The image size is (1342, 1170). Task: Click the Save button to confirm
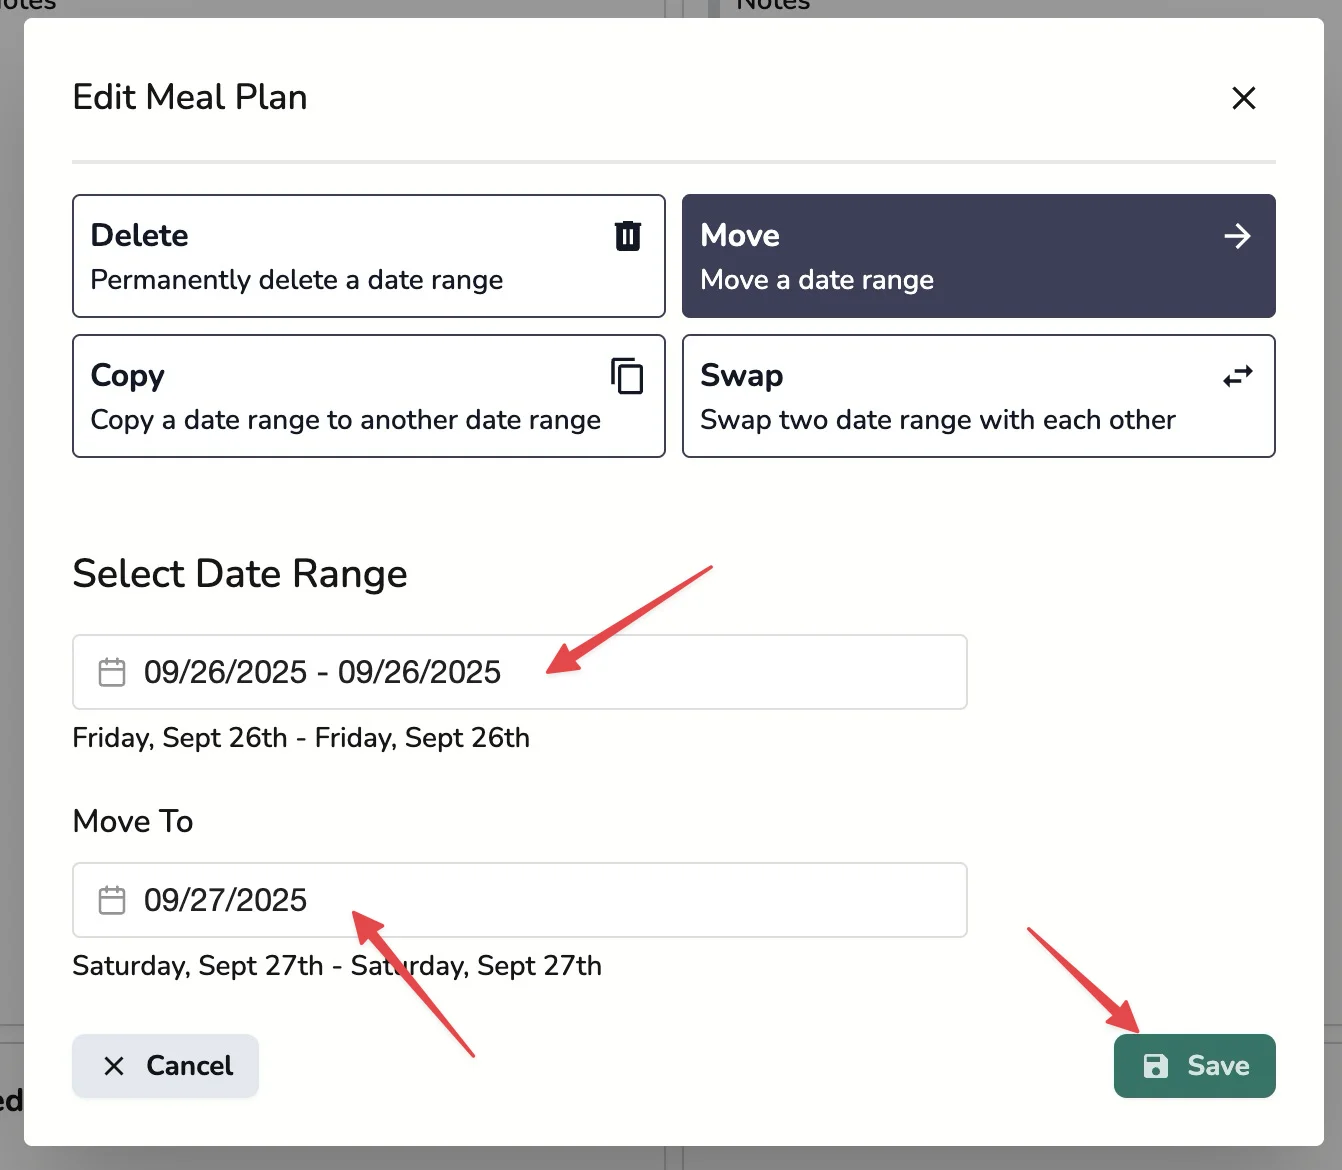point(1194,1066)
